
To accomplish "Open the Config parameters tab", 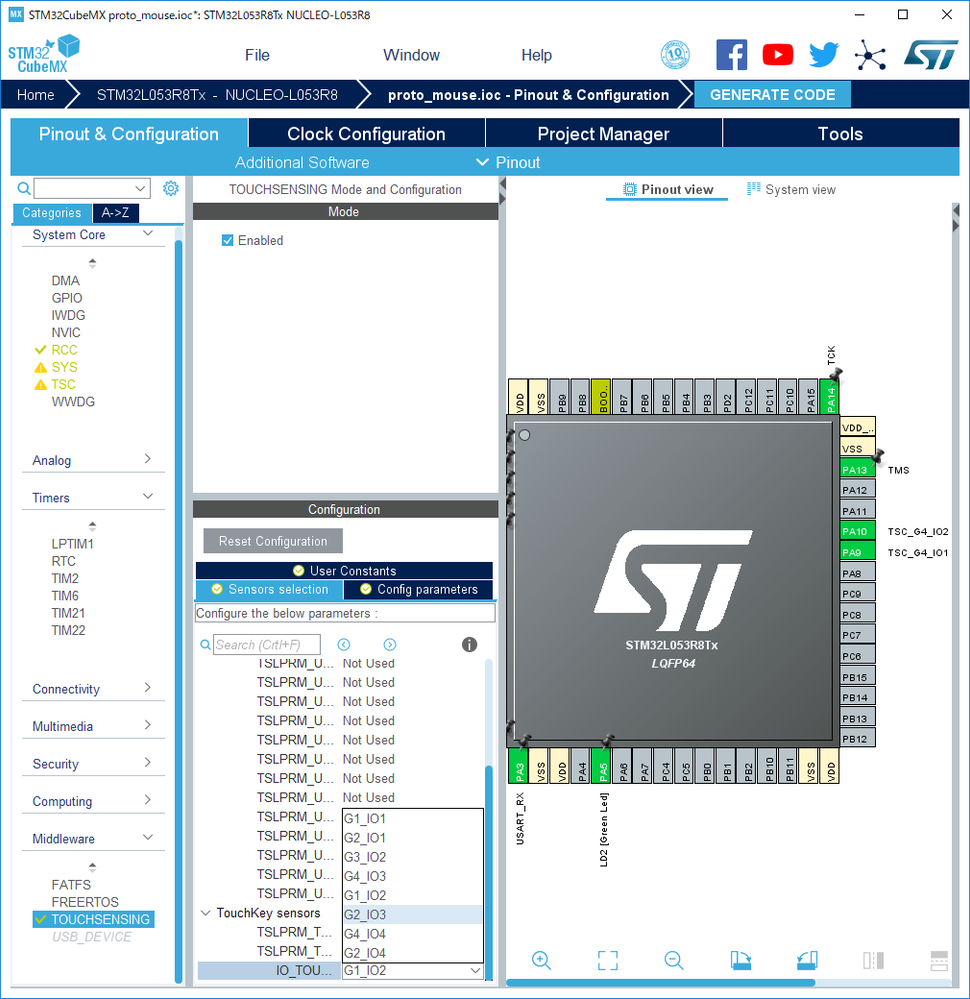I will [419, 589].
